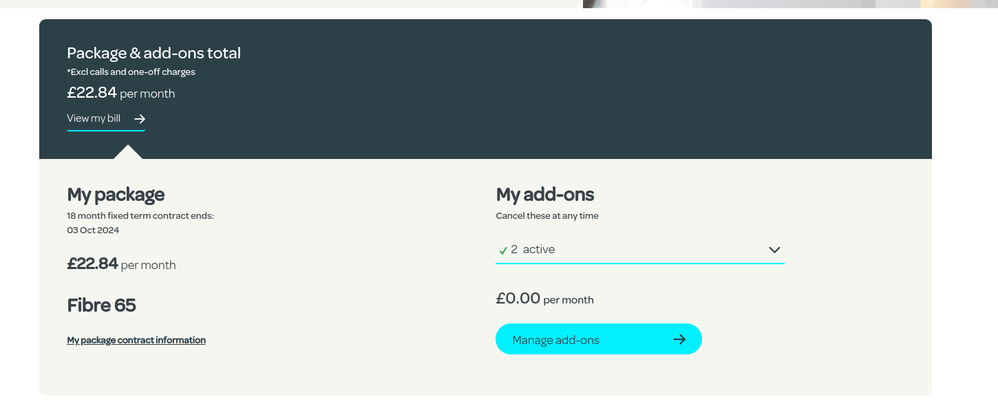This screenshot has height=406, width=998.
Task: Click the 03 Oct 2024 contract end date
Action: click(x=93, y=230)
